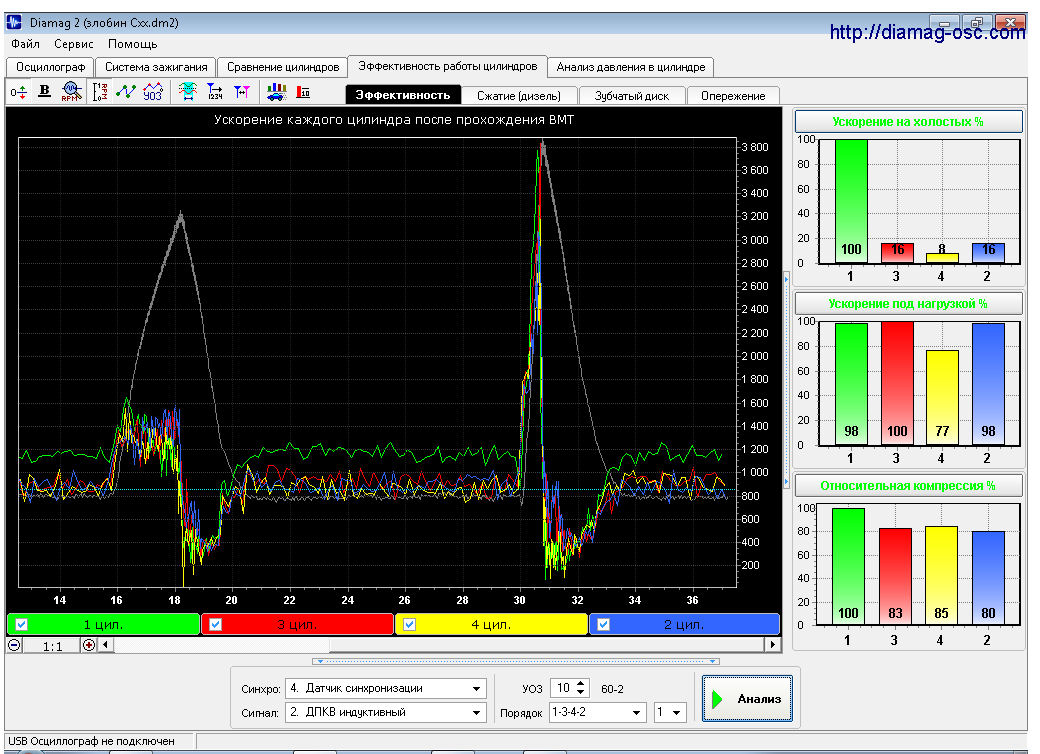Zoom out with the minus magnifier button
The width and height of the screenshot is (1040, 754).
pyautogui.click(x=14, y=645)
